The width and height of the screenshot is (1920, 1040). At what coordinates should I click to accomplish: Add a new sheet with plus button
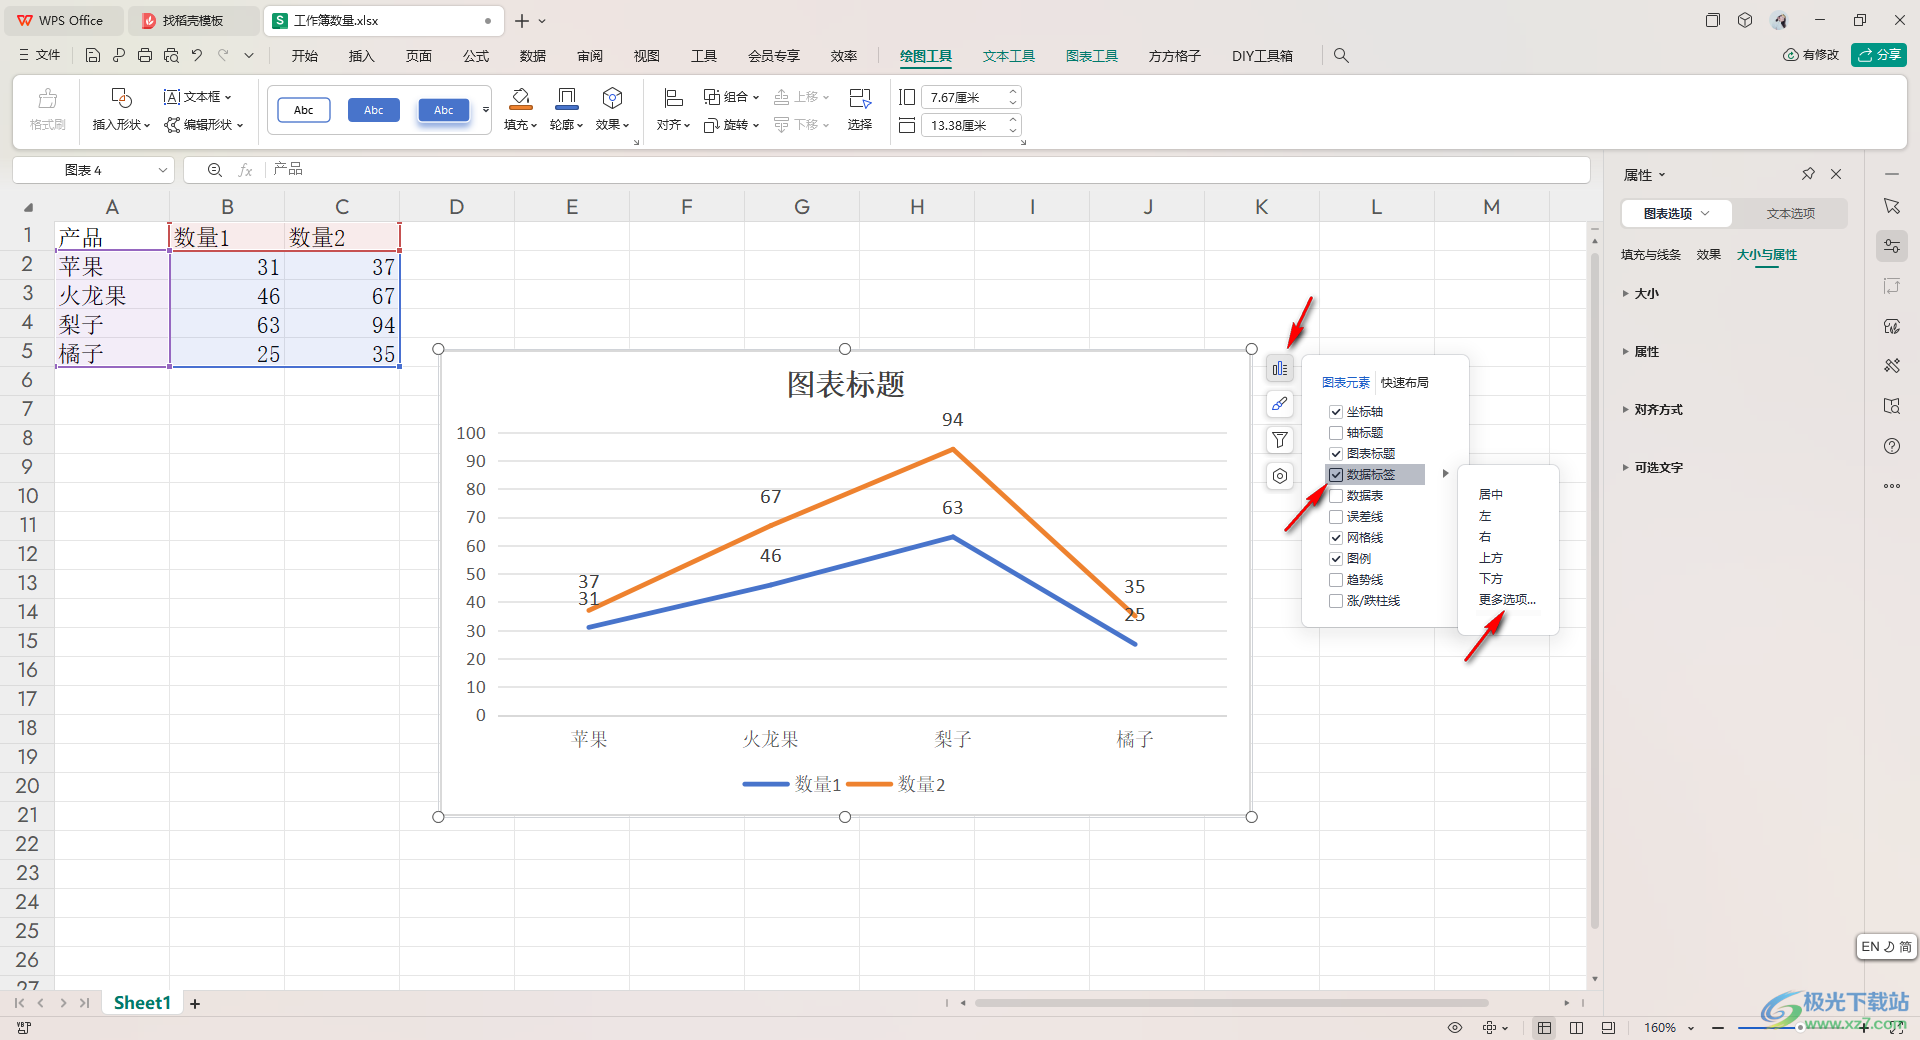click(195, 1003)
